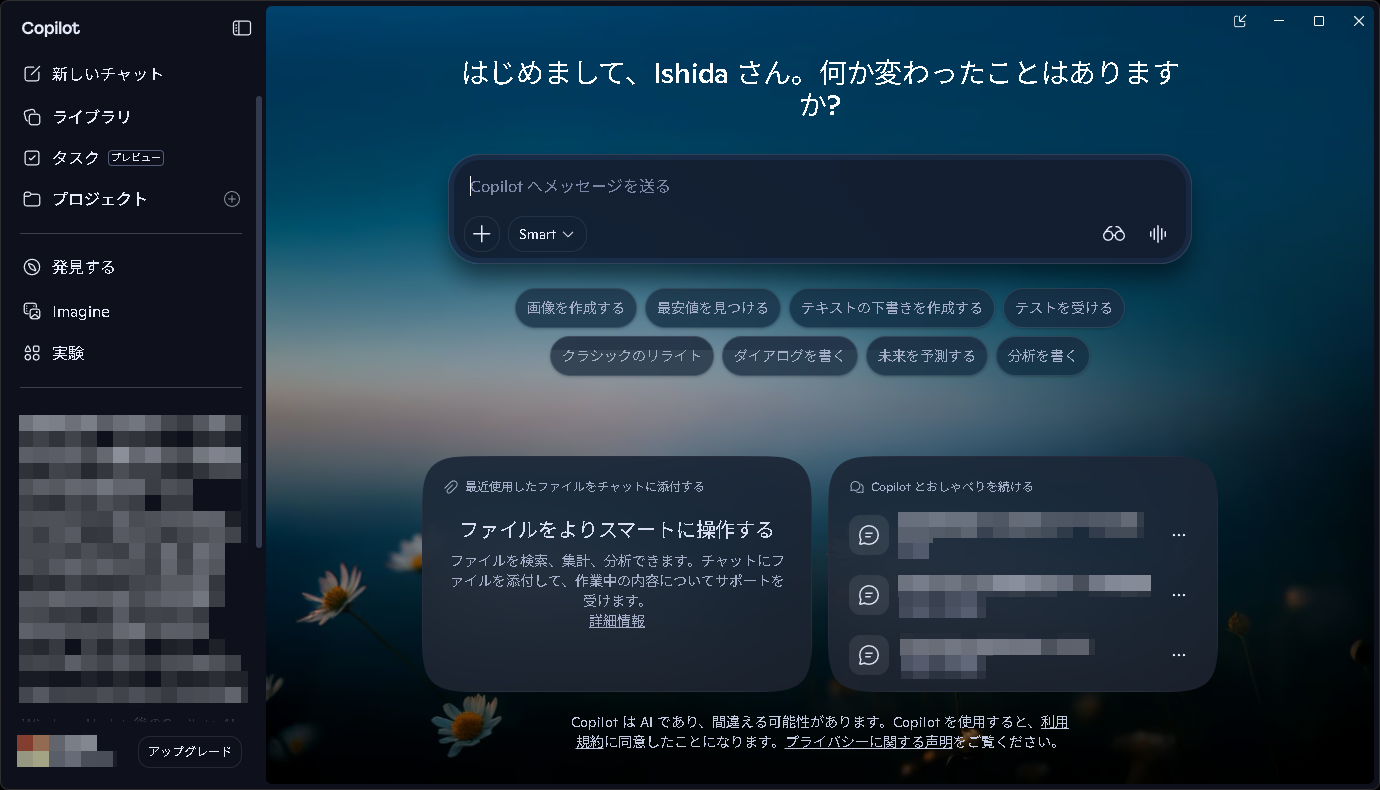Select suggestion テキストの下書きを作成する
Viewport: 1380px width, 790px height.
coord(892,308)
